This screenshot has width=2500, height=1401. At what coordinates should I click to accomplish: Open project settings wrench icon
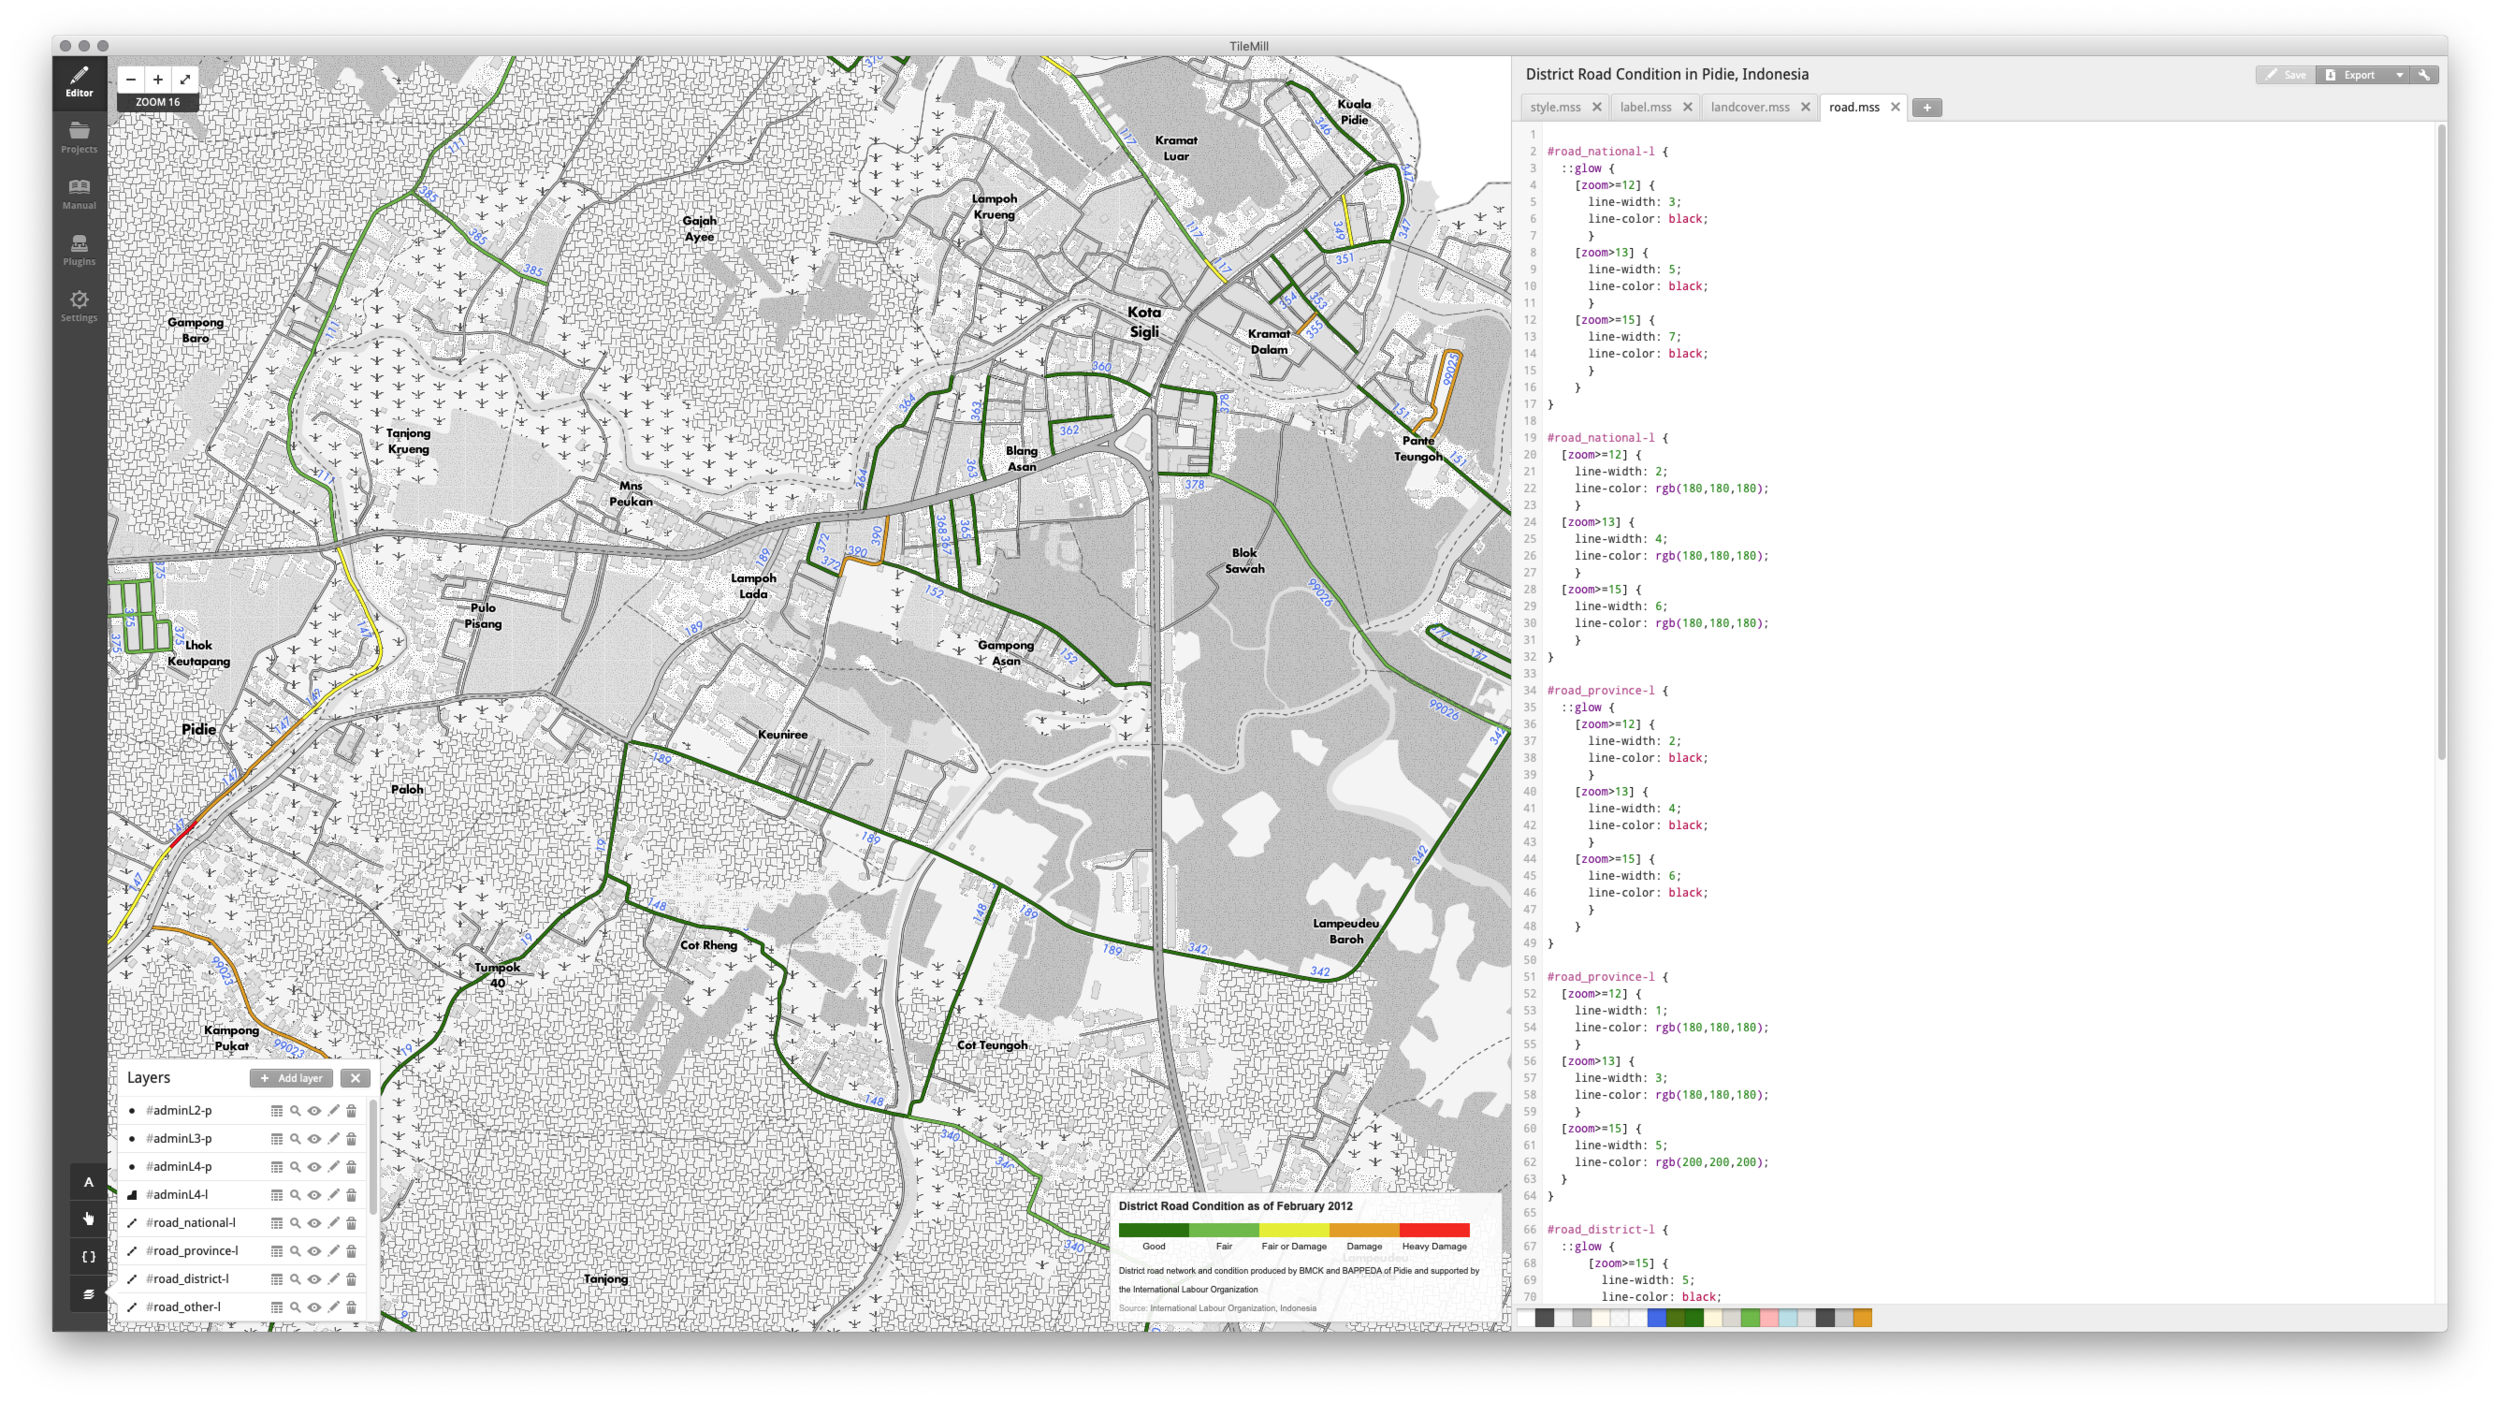[x=2424, y=75]
